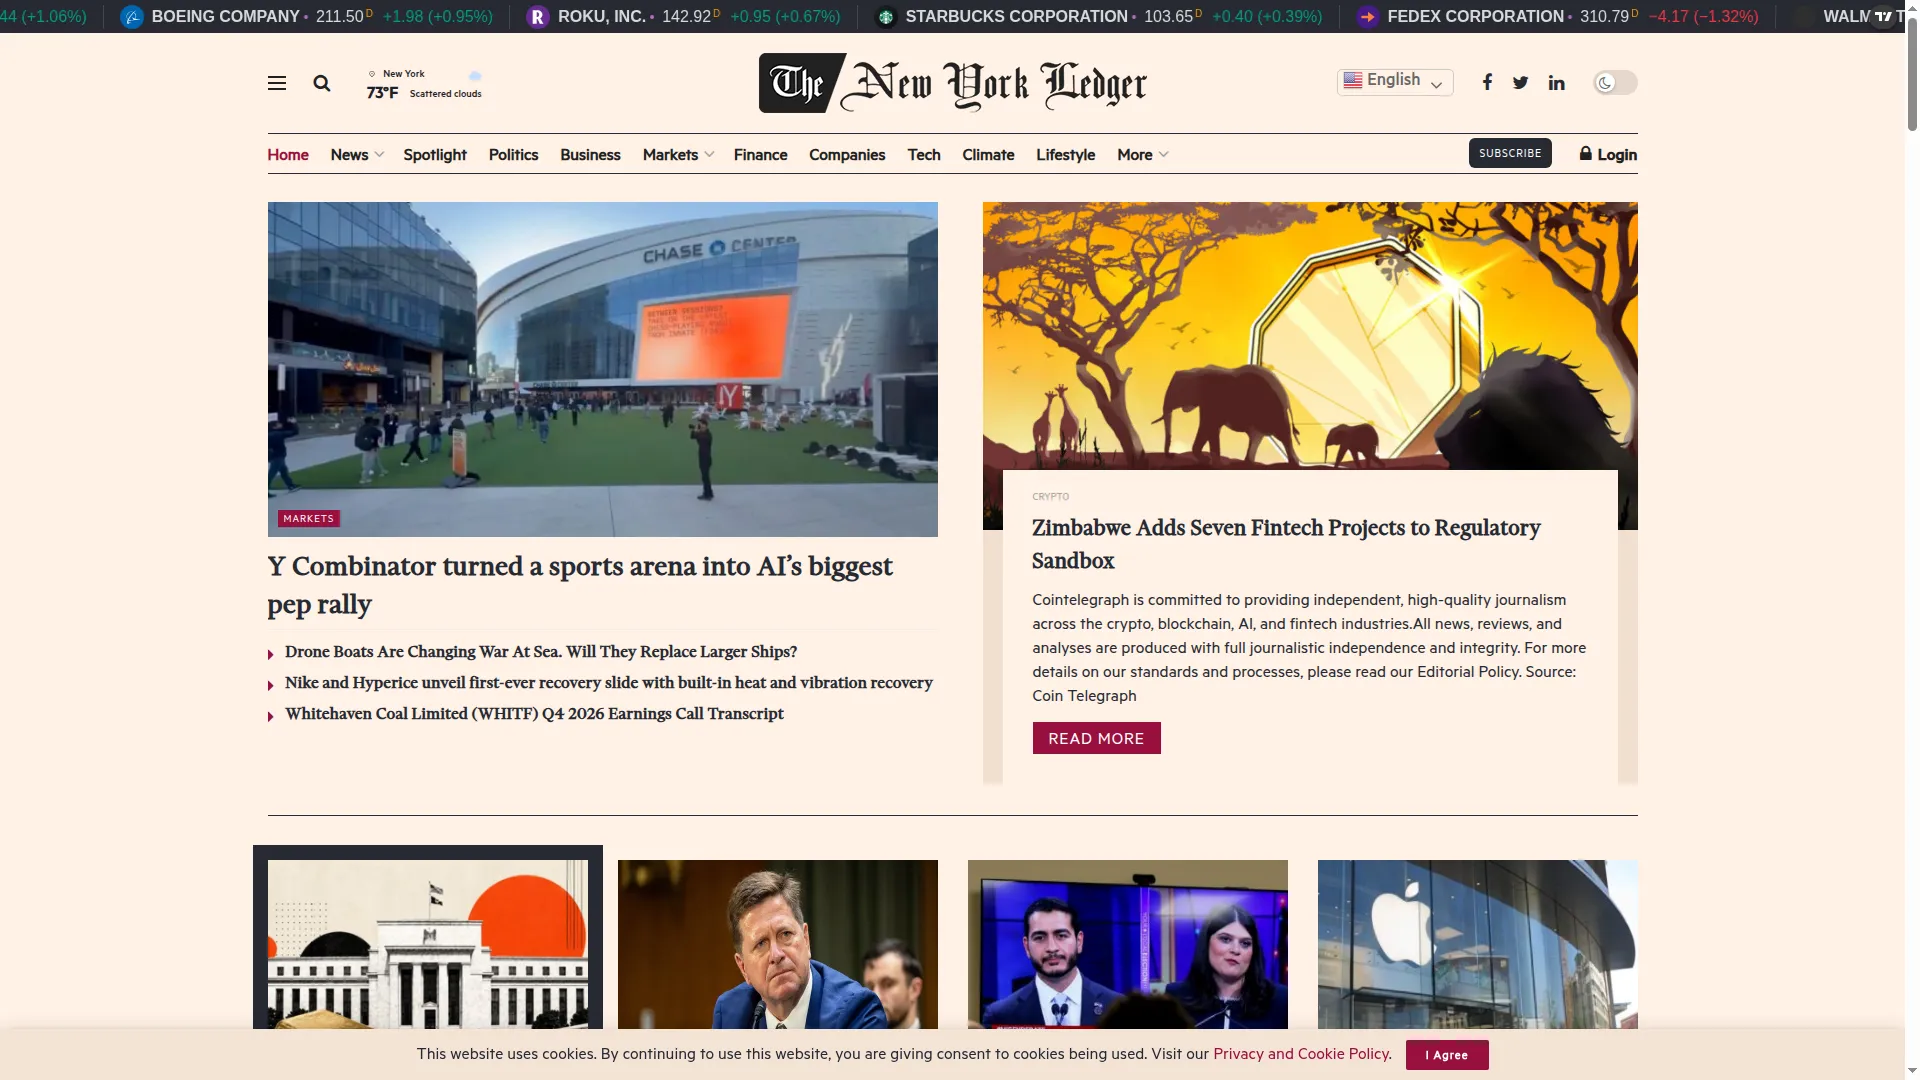Open the Facebook social icon

(1488, 82)
